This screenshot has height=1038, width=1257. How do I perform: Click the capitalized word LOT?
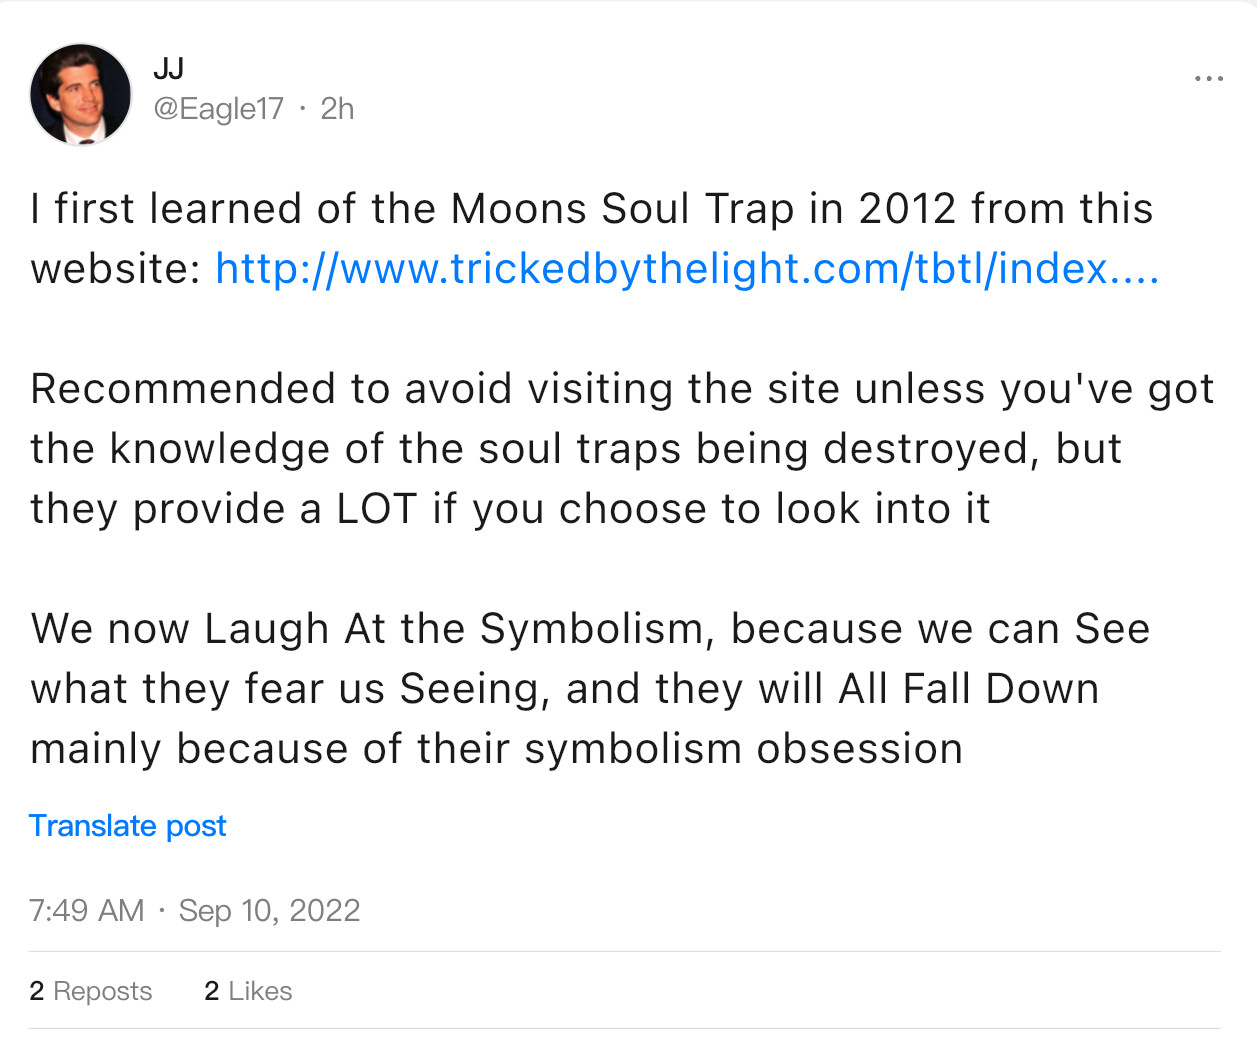click(x=376, y=509)
